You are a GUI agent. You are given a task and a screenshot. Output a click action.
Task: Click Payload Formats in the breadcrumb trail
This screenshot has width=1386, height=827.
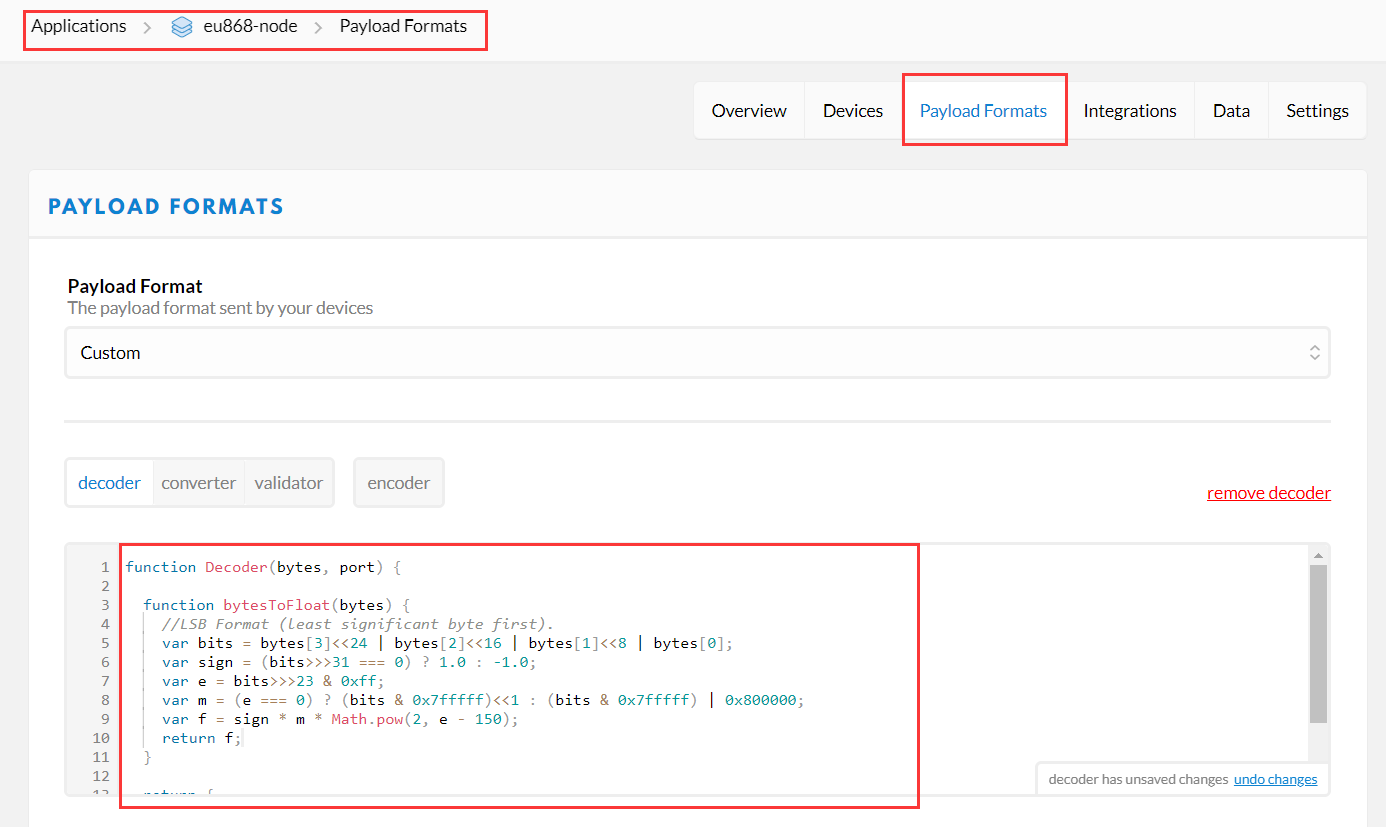click(x=403, y=26)
